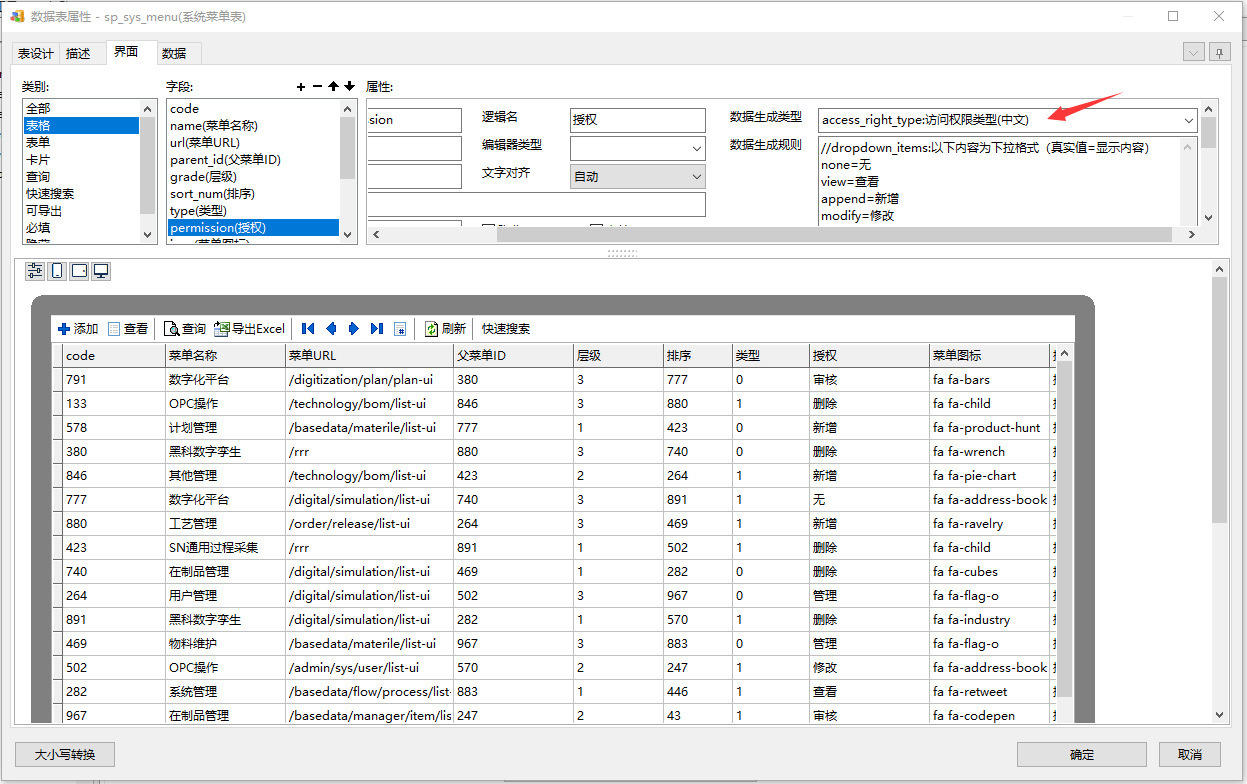Switch to the 表设计 tab
The height and width of the screenshot is (784, 1247).
click(x=36, y=53)
